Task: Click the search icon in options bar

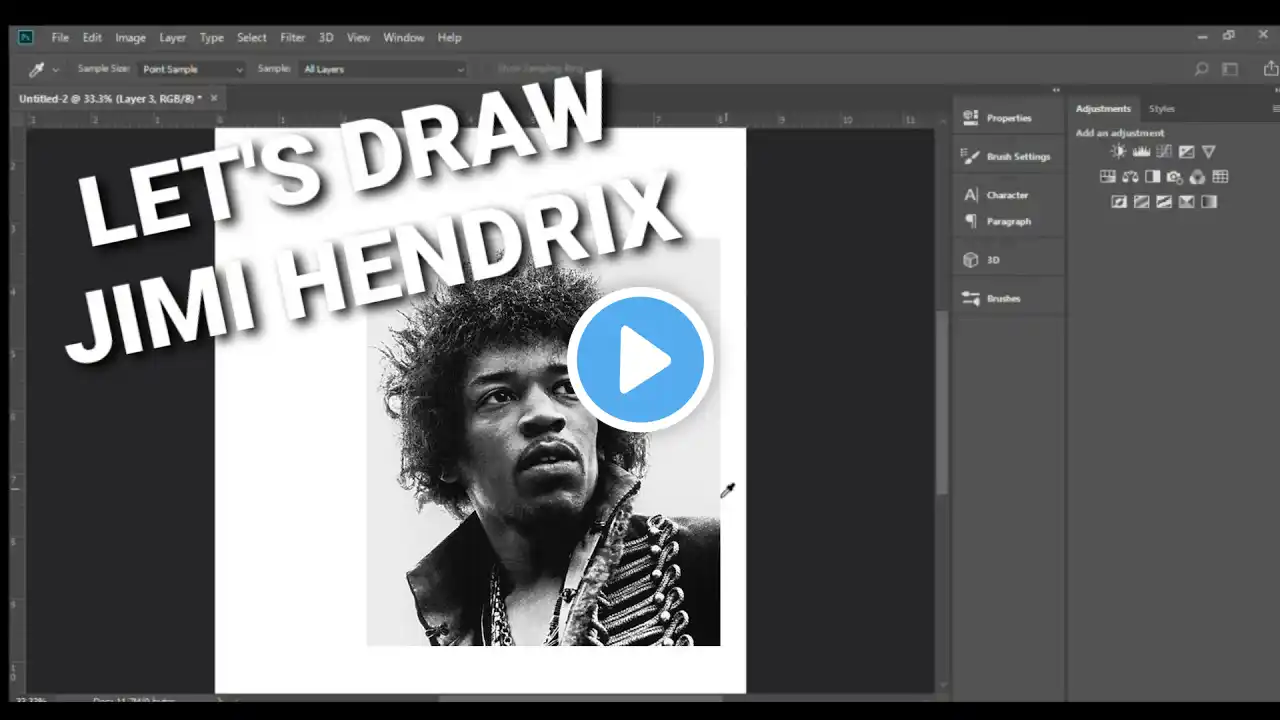Action: point(1202,69)
